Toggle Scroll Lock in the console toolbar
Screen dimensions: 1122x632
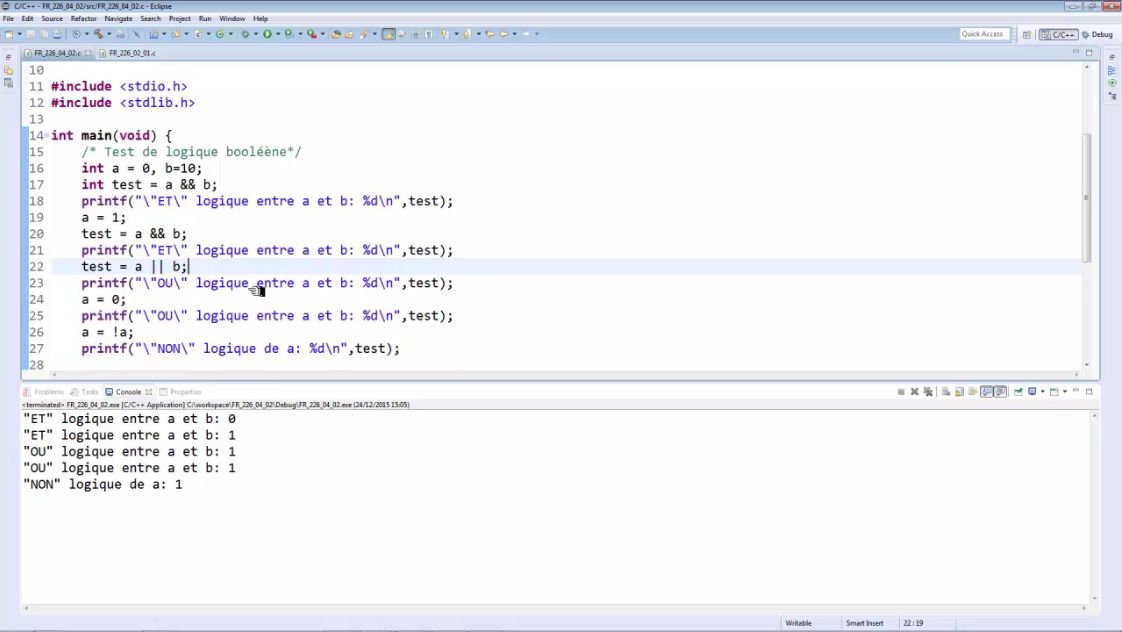(959, 392)
